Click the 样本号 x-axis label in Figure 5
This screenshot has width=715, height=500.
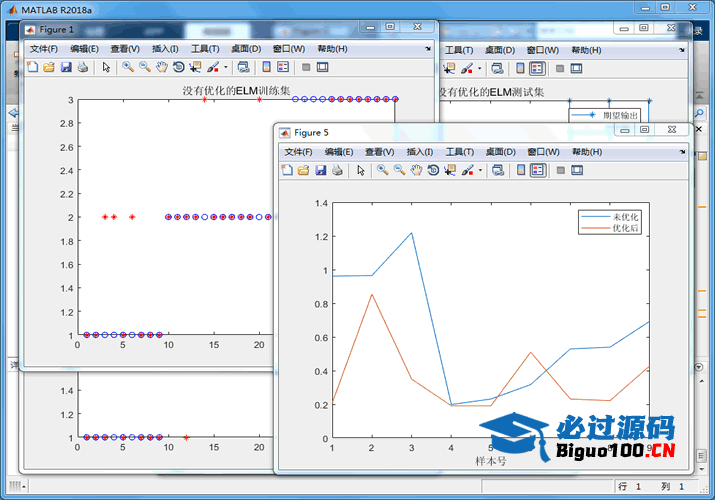click(x=491, y=461)
